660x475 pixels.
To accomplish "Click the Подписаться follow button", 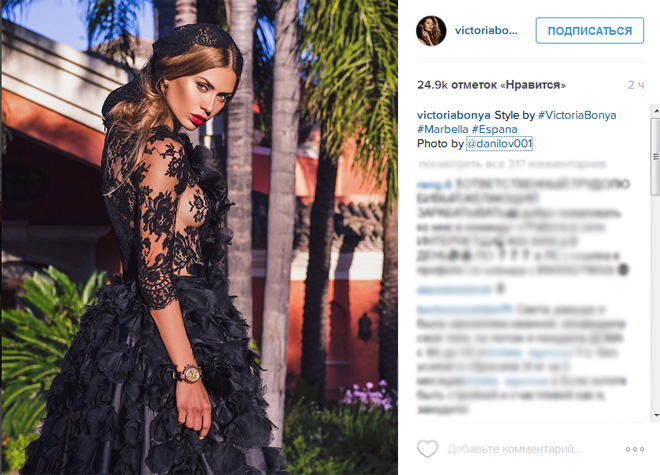I will (x=590, y=31).
